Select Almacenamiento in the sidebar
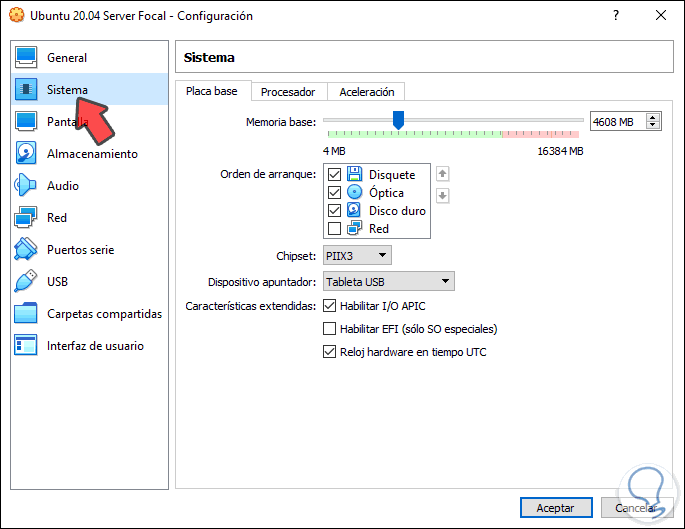 (x=90, y=153)
